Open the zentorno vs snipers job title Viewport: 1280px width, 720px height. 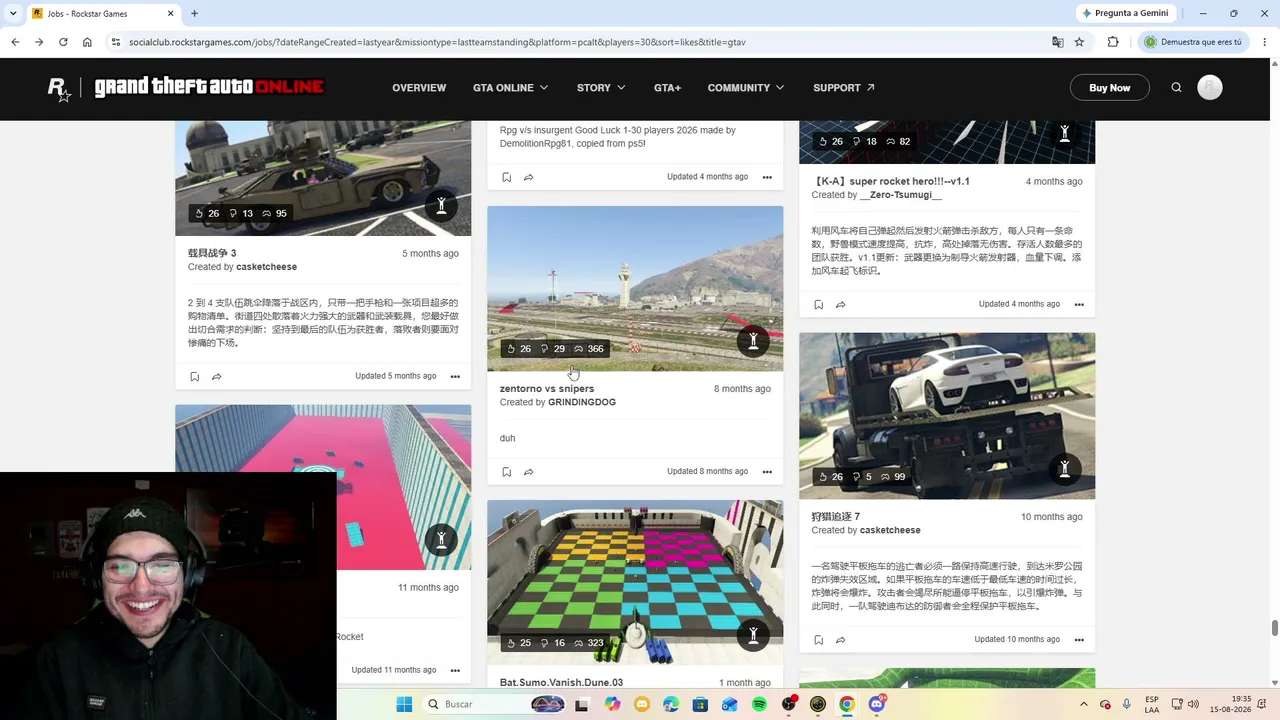[x=547, y=389]
